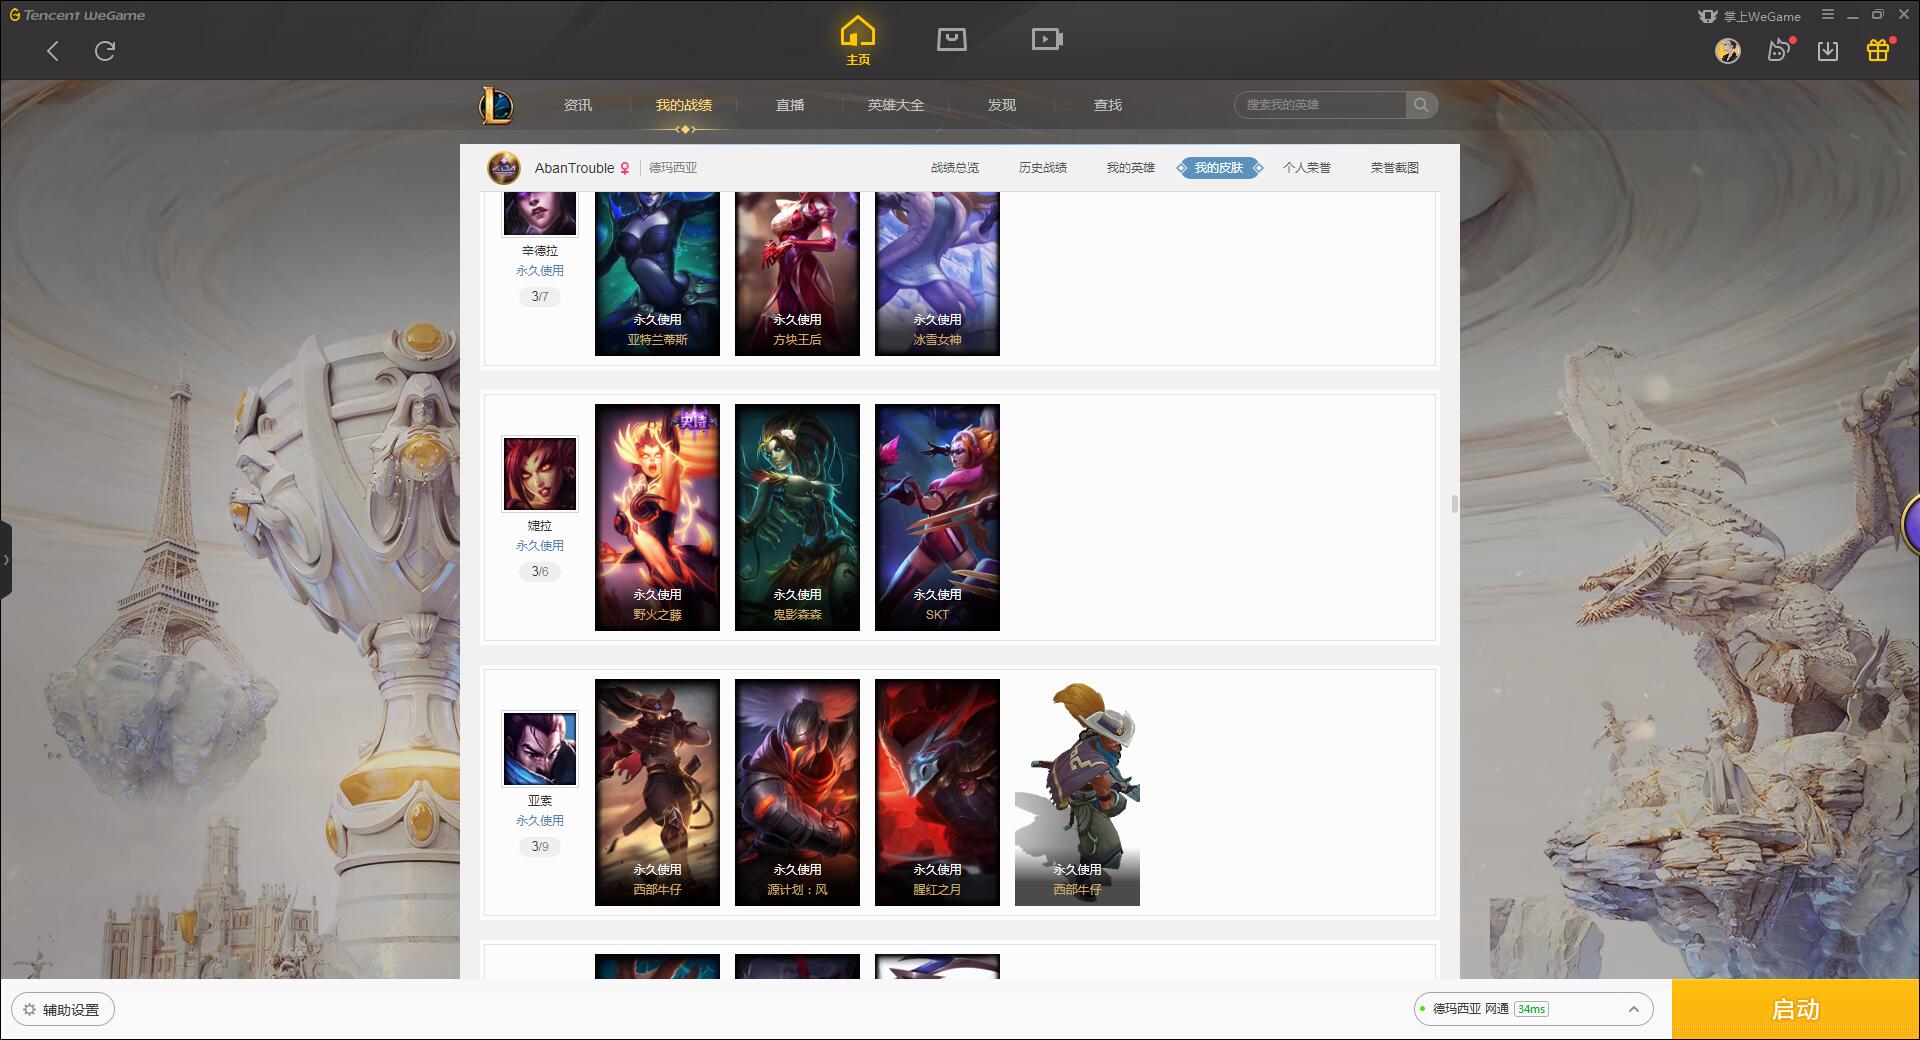Click 永久使用 under 亚索
Screen dimensions: 1920x1040
540,821
